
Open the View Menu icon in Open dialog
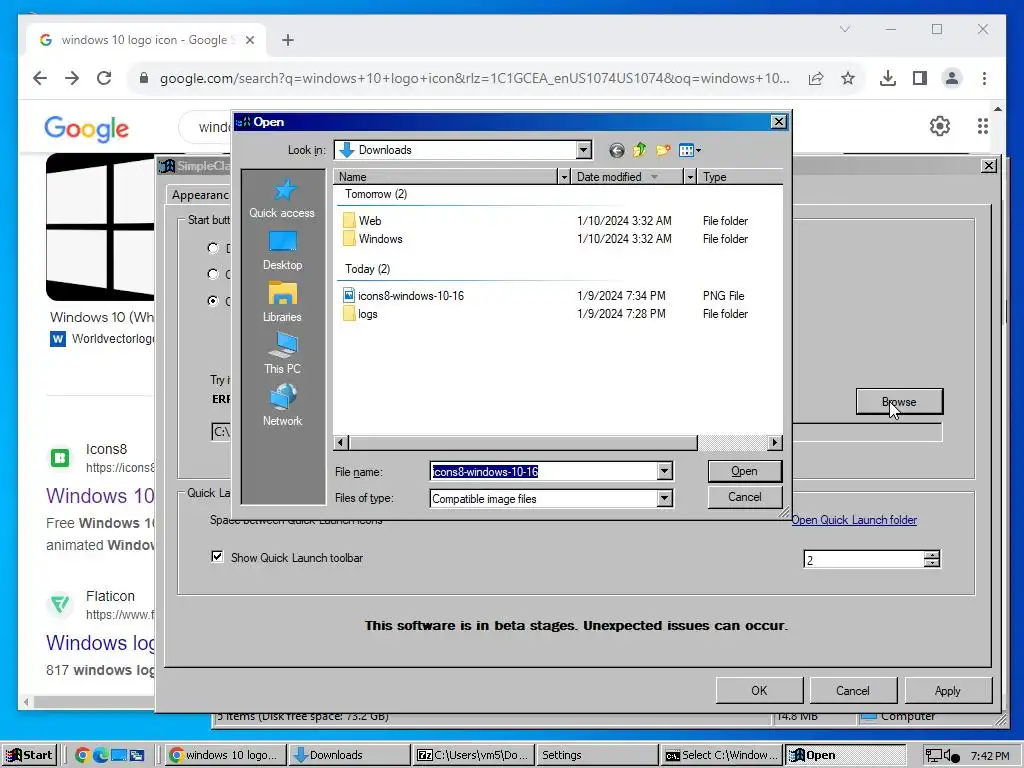coord(690,150)
